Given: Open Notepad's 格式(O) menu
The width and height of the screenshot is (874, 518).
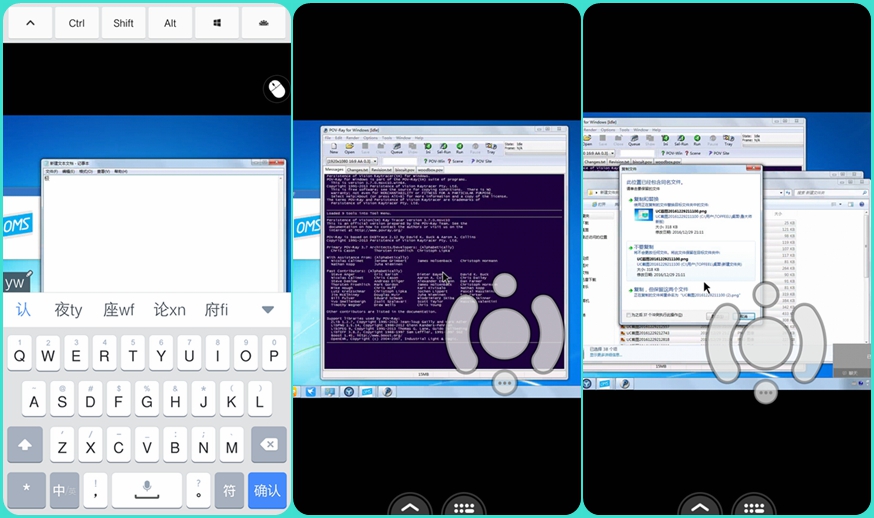Looking at the screenshot, I should tap(85, 172).
